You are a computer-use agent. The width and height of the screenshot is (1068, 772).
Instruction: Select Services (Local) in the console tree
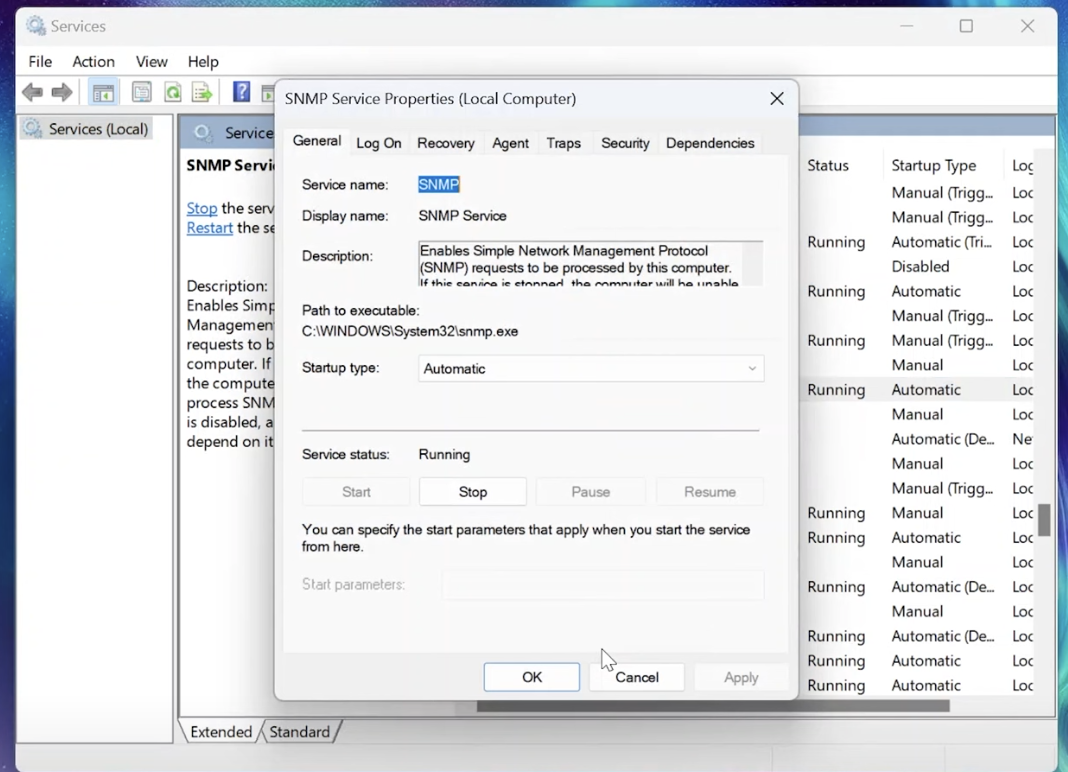click(87, 129)
